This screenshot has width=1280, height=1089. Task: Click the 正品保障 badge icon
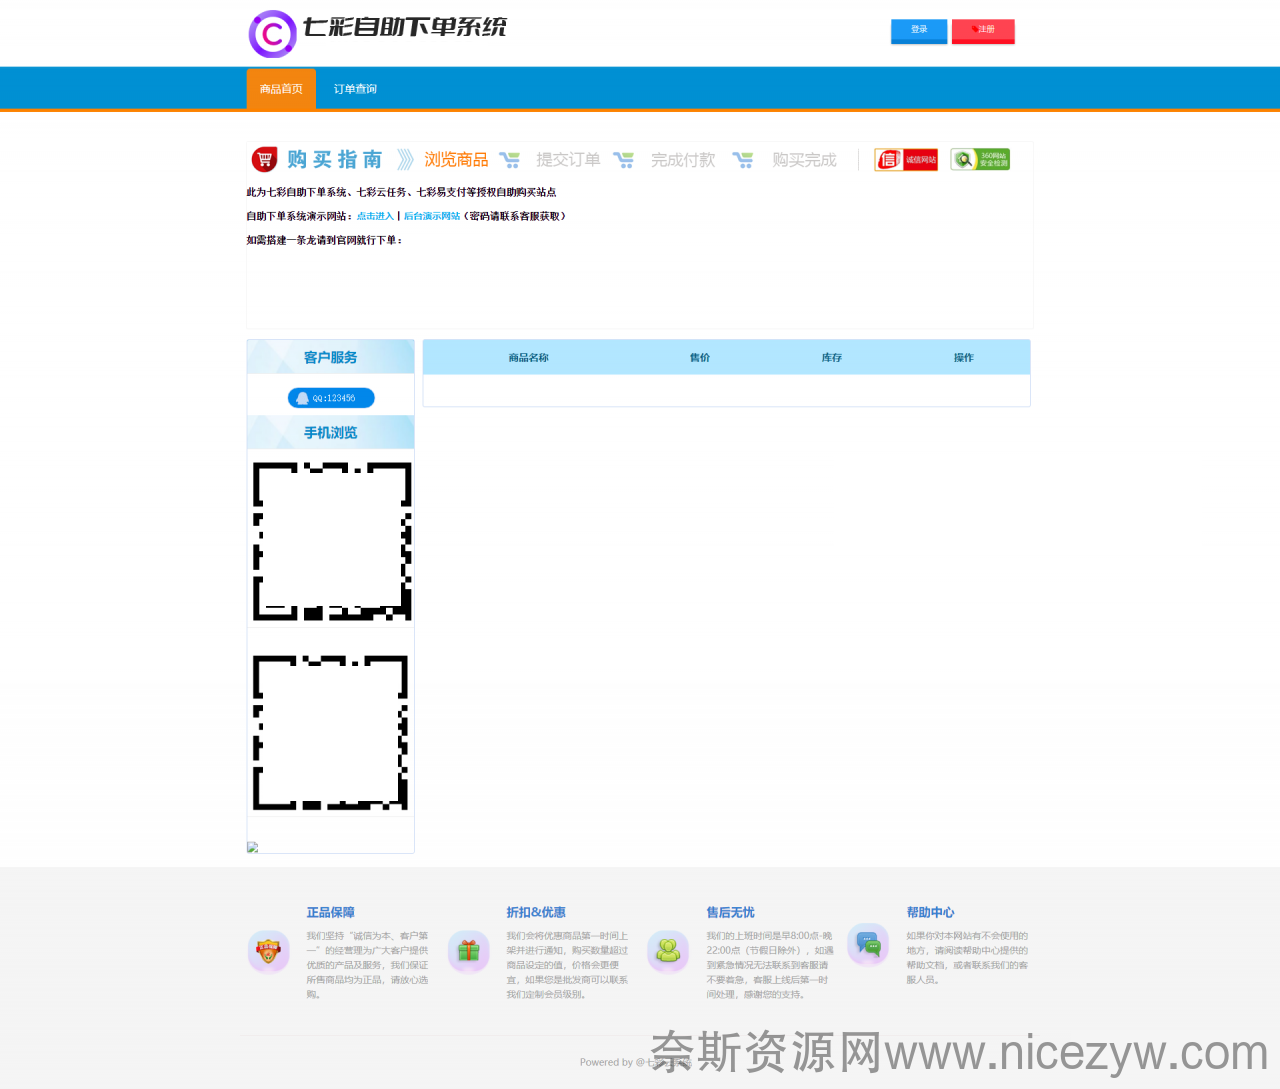click(x=268, y=949)
